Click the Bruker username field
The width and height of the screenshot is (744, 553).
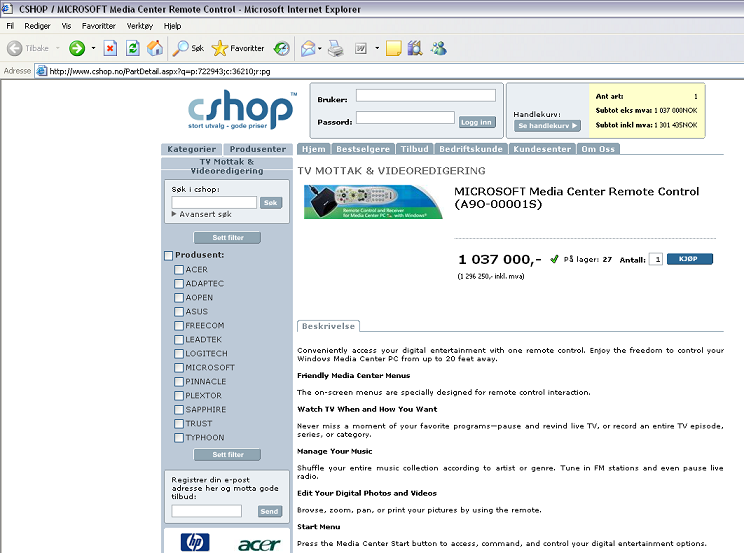(426, 95)
